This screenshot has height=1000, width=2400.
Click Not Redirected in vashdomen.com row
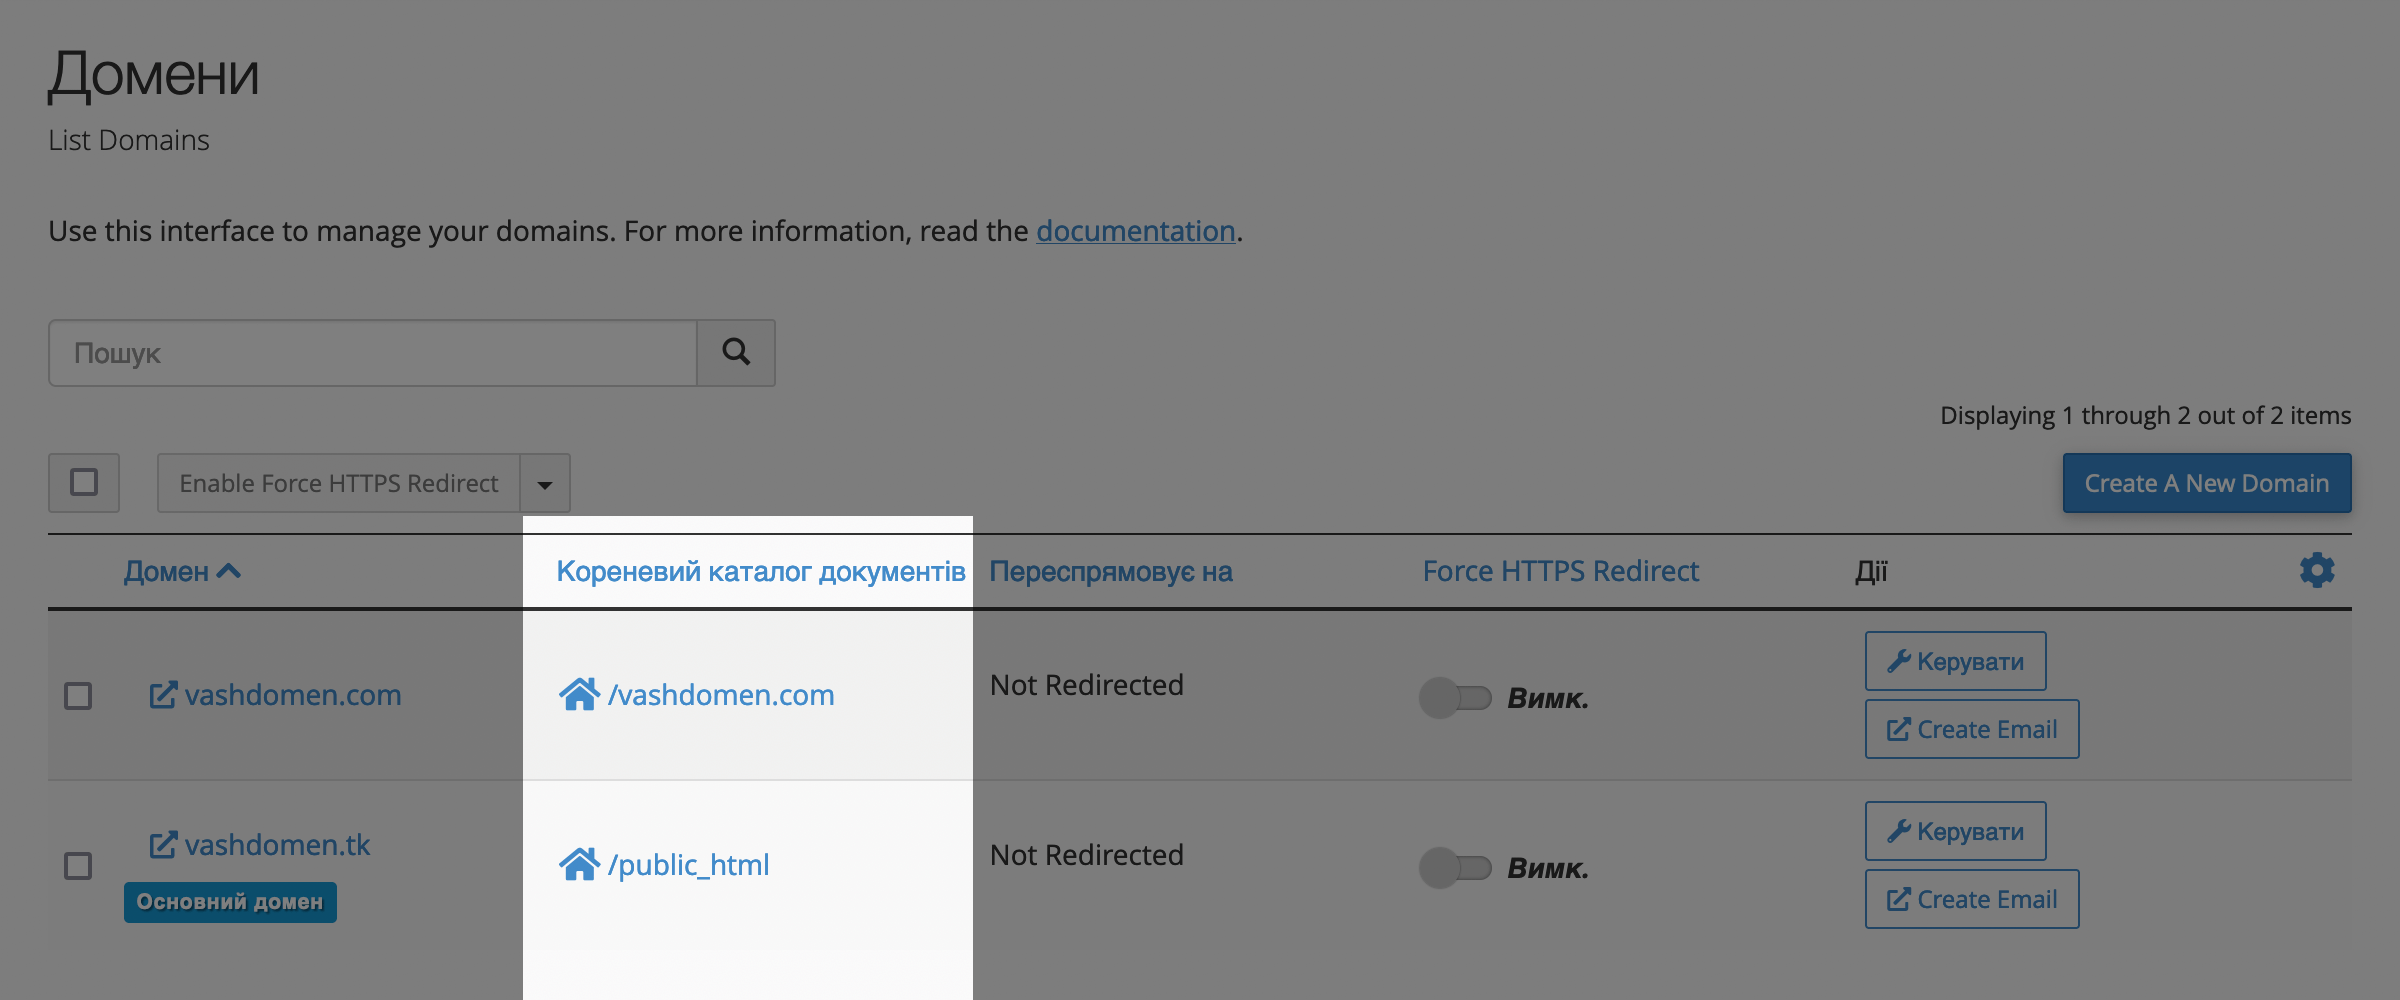pyautogui.click(x=1087, y=685)
